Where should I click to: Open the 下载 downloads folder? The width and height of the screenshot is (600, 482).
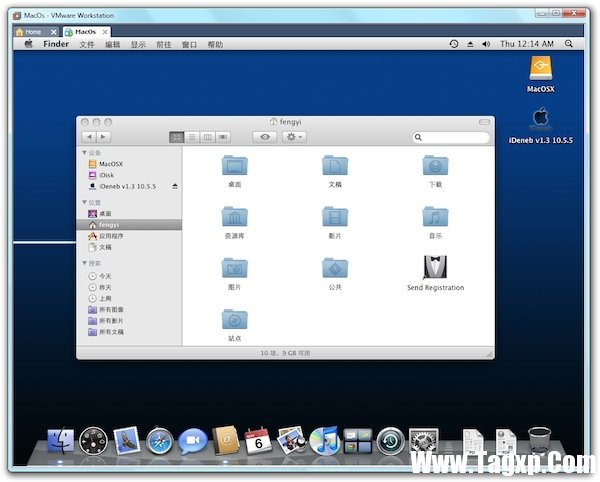pos(435,166)
